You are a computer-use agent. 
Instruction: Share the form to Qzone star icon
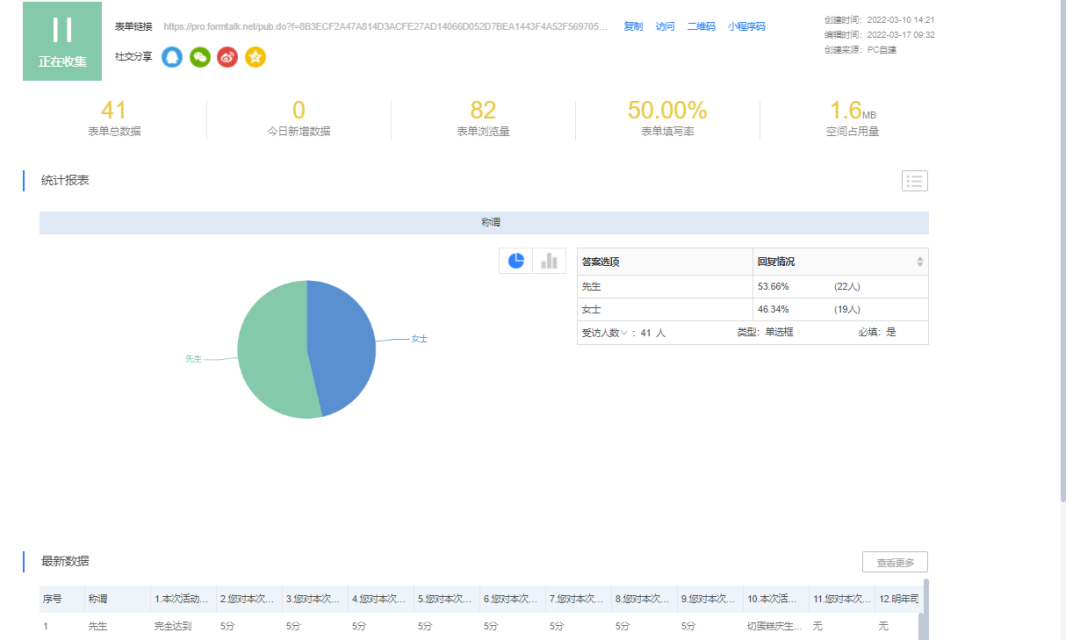[x=255, y=57]
